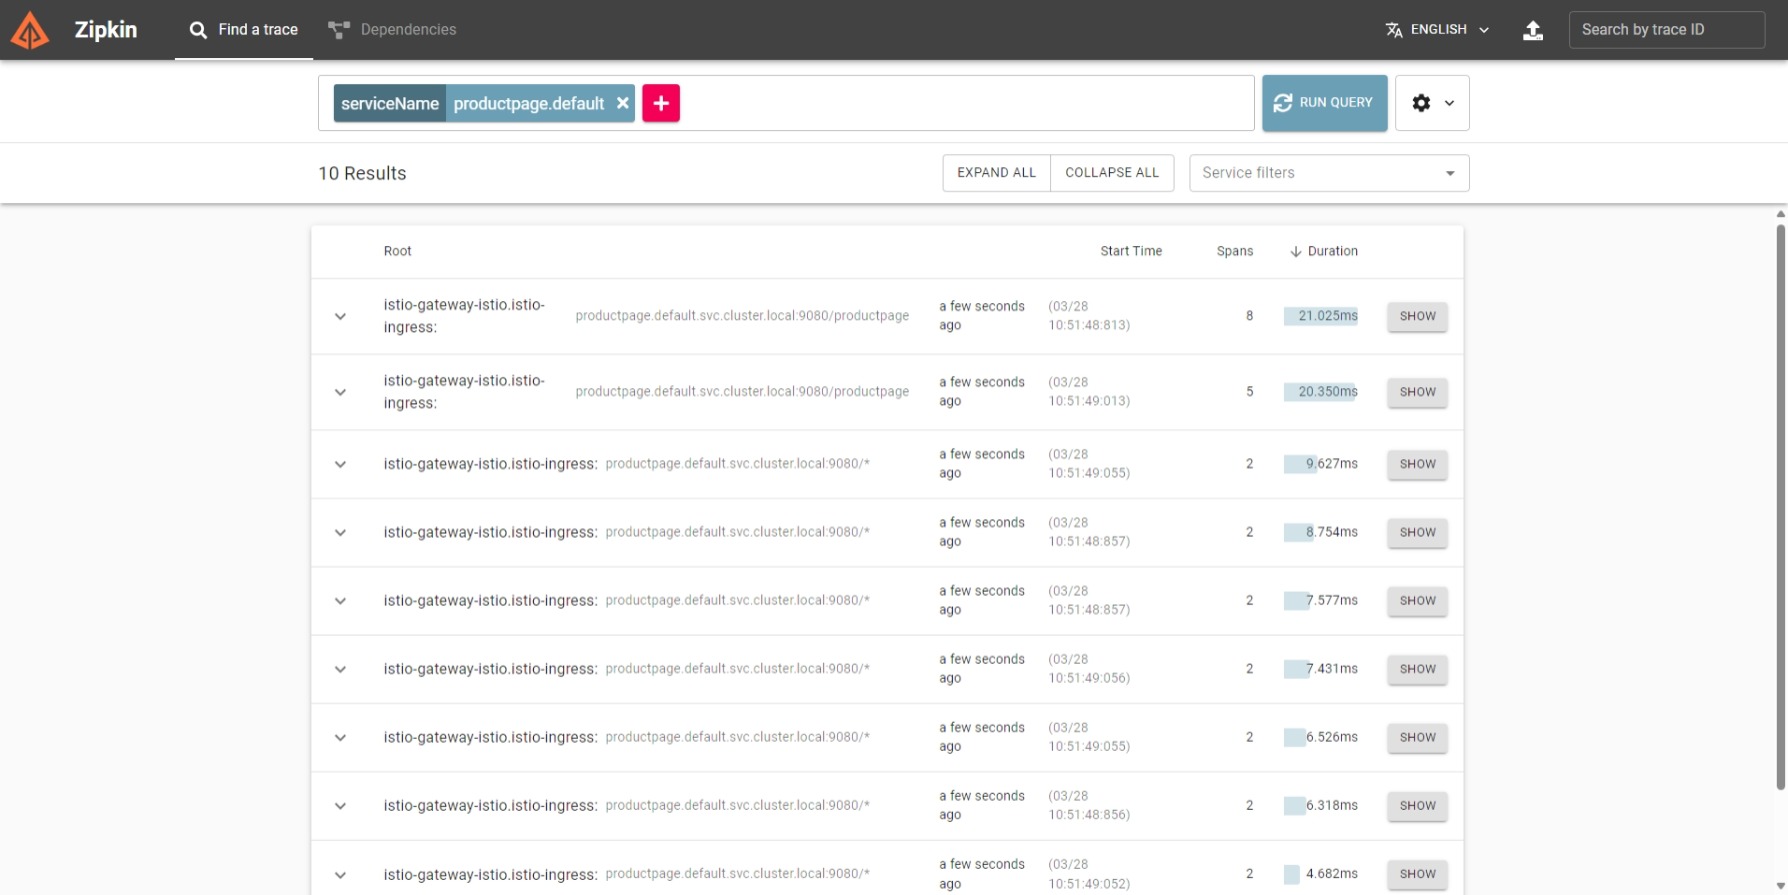Viewport: 1788px width, 895px height.
Task: Click the serviceName criterion label
Action: (x=390, y=104)
